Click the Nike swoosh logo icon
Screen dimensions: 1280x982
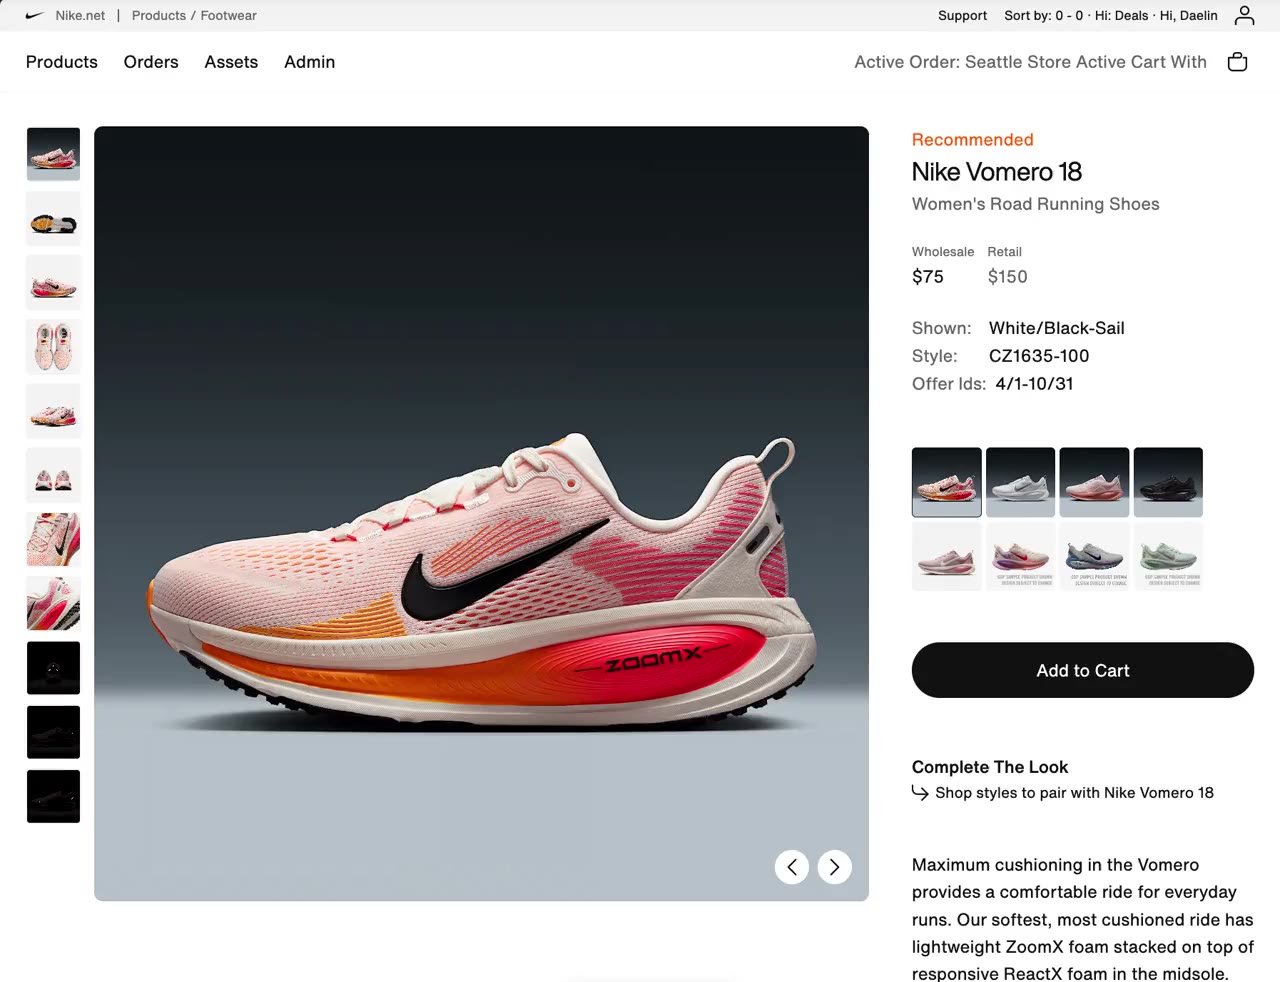34,15
